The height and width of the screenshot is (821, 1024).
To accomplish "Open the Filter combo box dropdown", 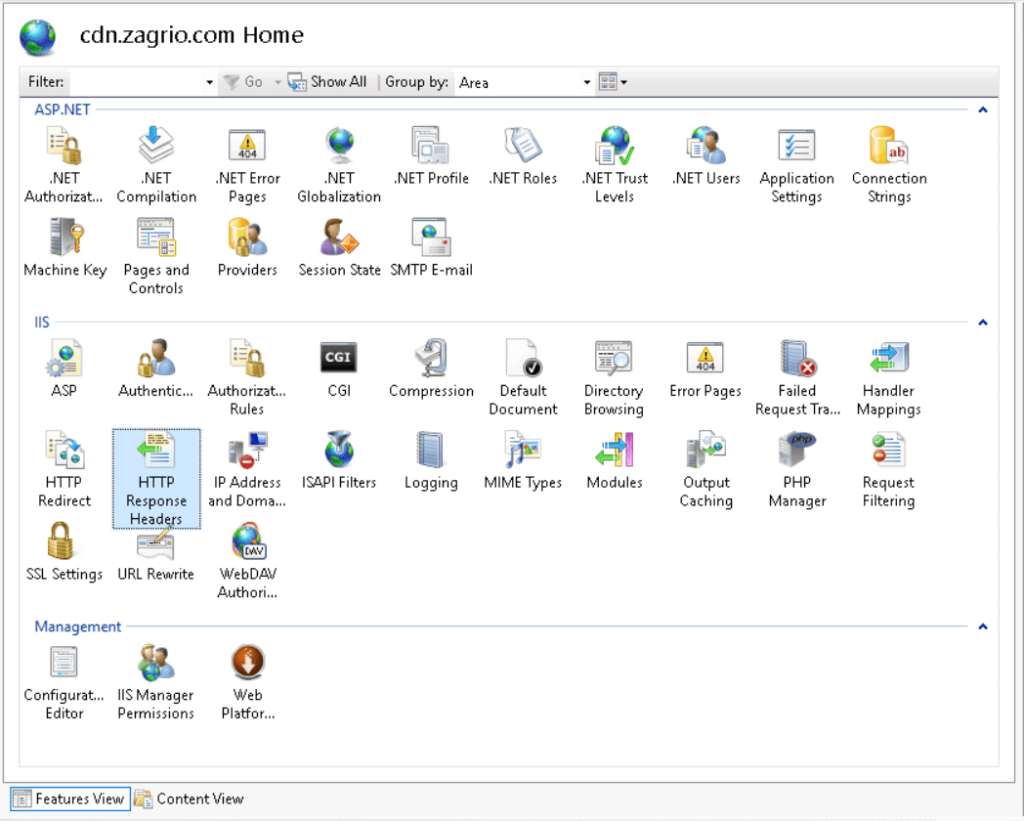I will pyautogui.click(x=209, y=82).
